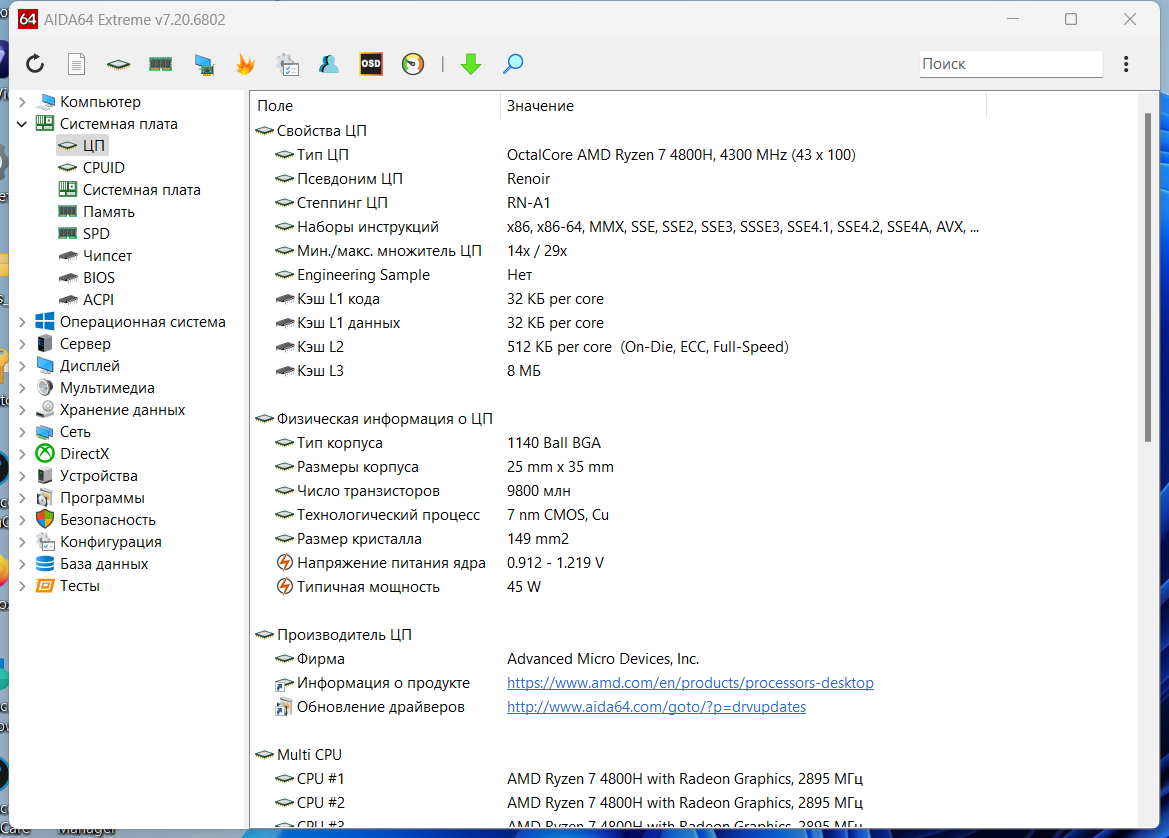
Task: Open the Computer monitor toolbar icon
Action: [204, 65]
